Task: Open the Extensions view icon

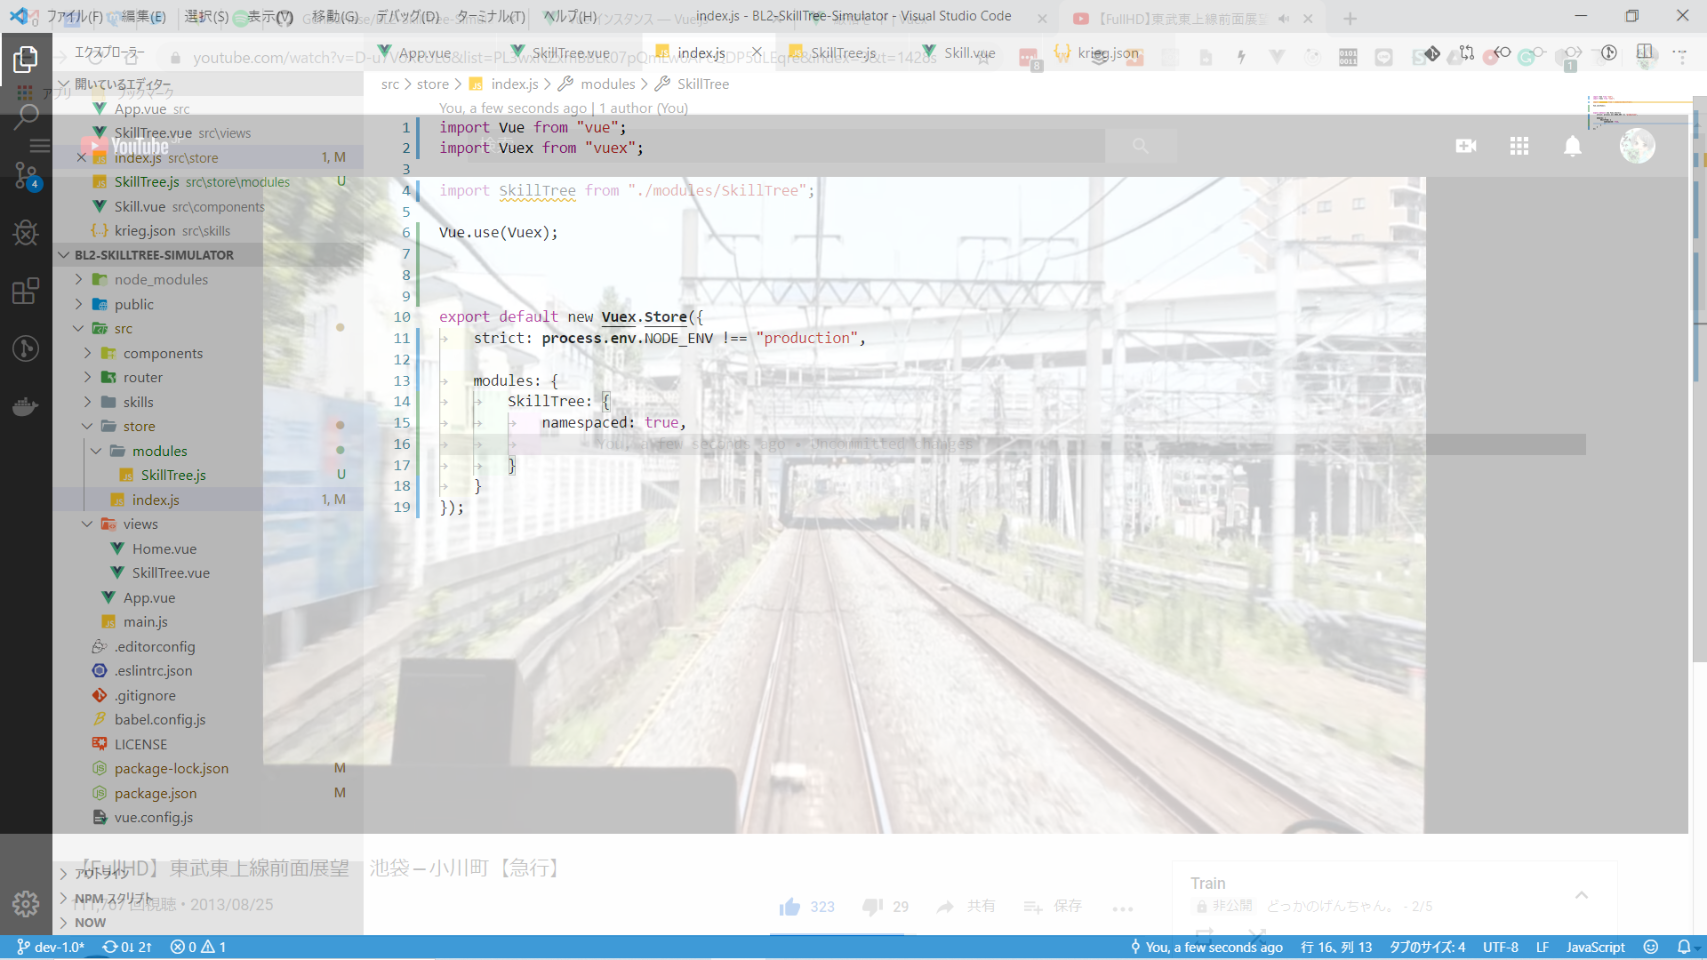Action: coord(26,291)
